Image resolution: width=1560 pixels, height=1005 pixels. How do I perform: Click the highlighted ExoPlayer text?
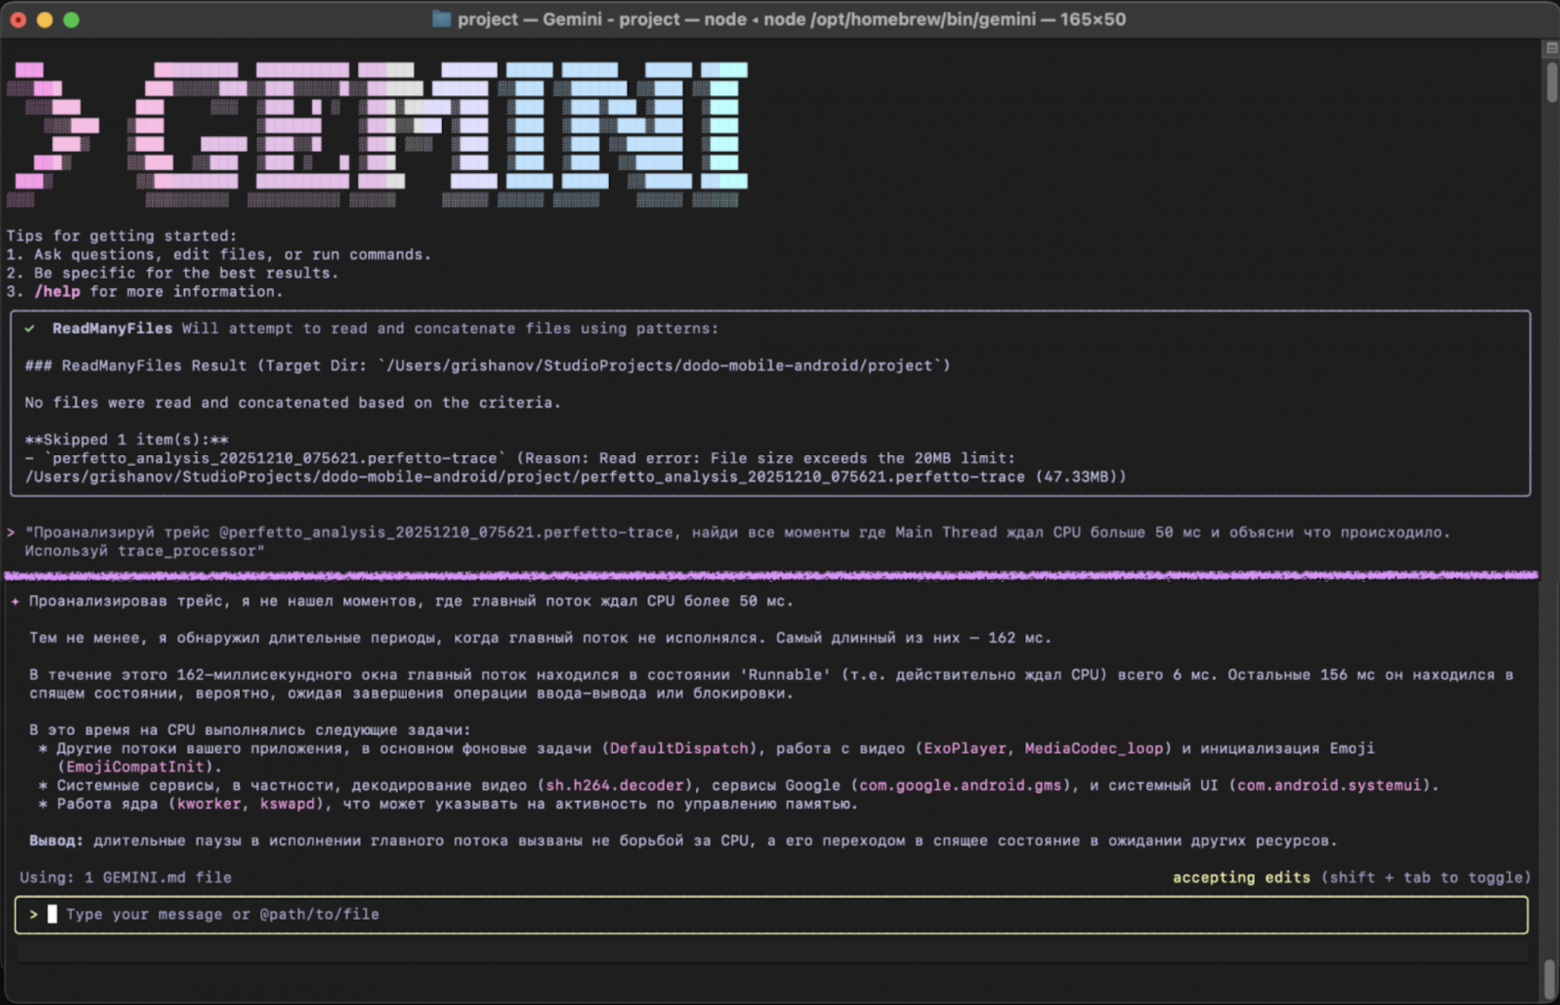click(x=964, y=749)
